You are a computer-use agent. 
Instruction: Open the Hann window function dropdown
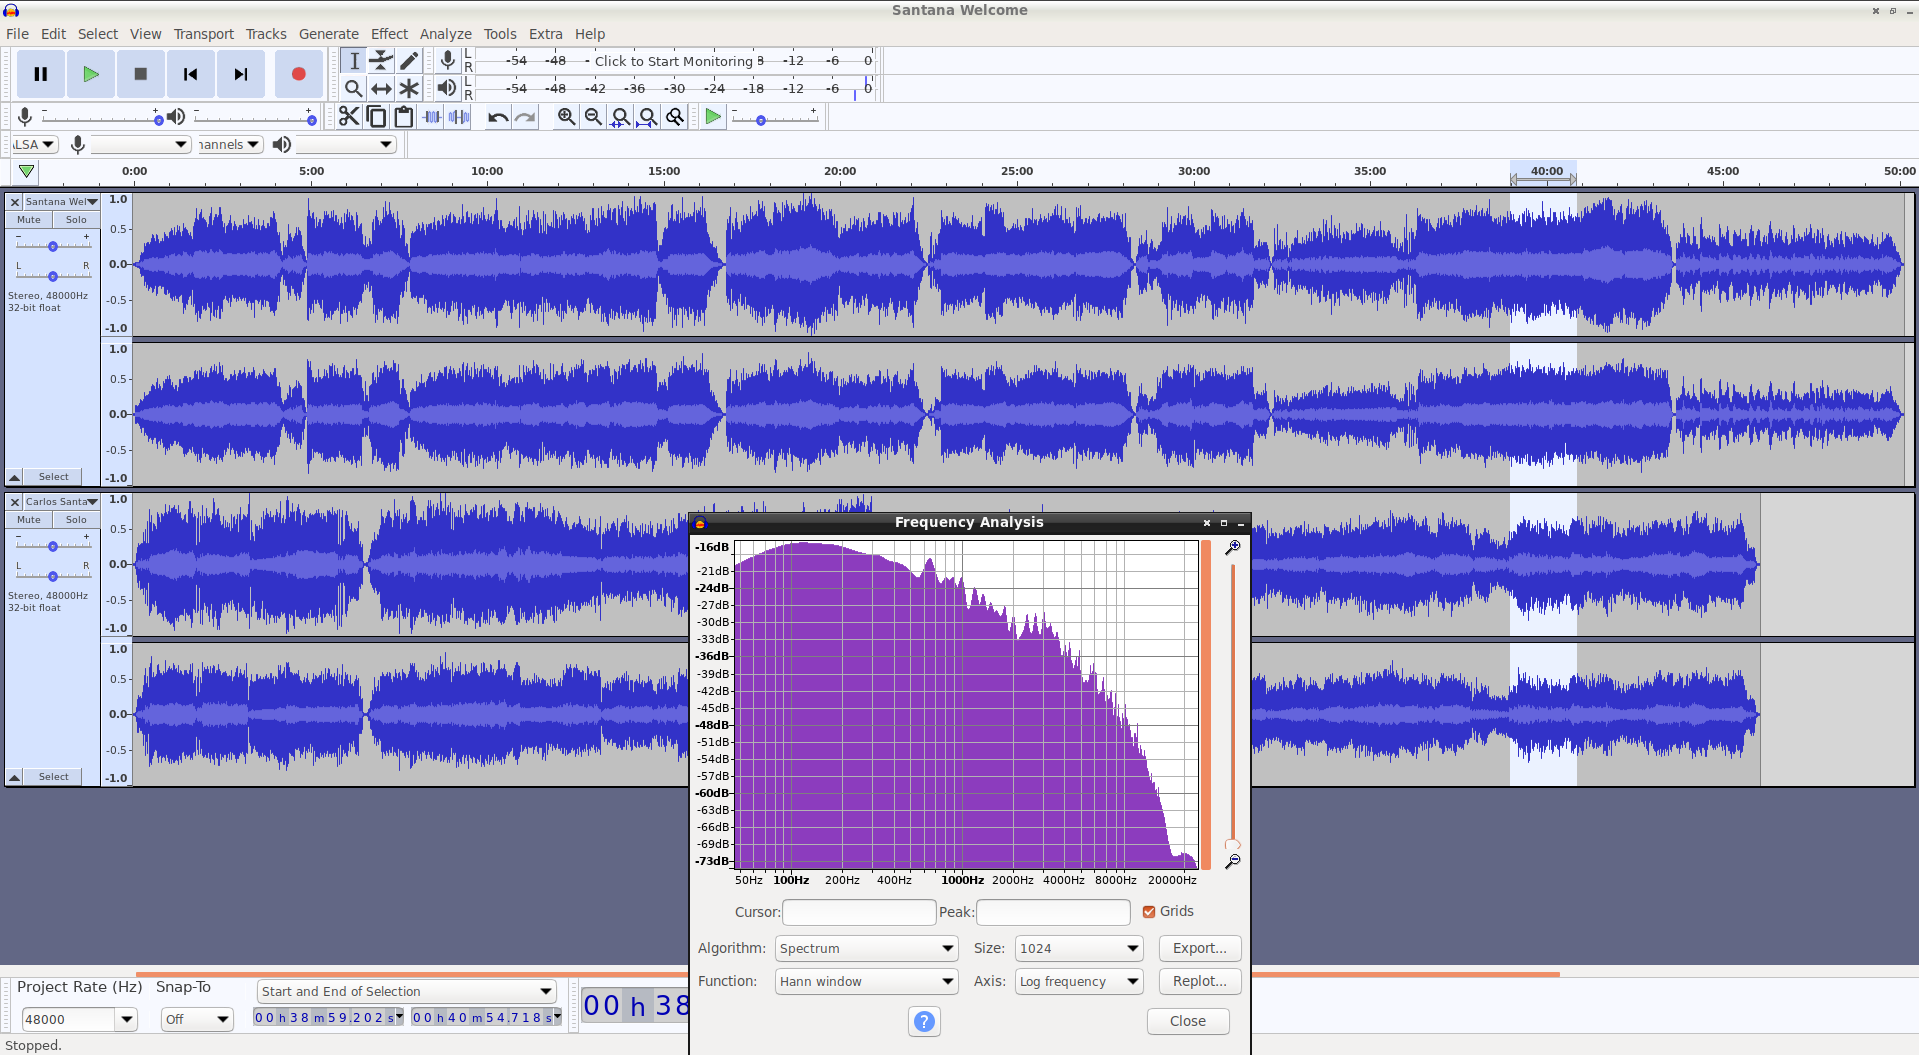click(x=866, y=981)
